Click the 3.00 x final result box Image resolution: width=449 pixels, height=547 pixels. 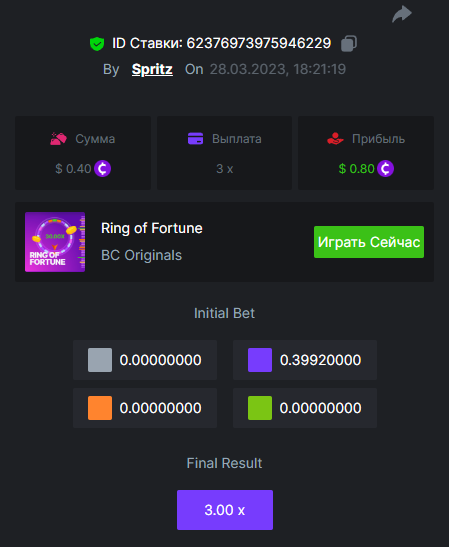click(x=225, y=510)
